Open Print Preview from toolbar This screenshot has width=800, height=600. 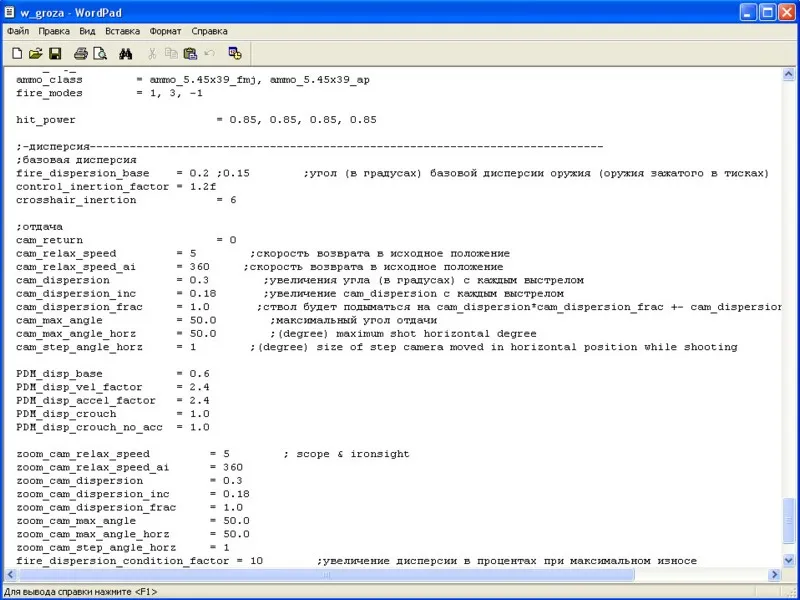[x=100, y=53]
